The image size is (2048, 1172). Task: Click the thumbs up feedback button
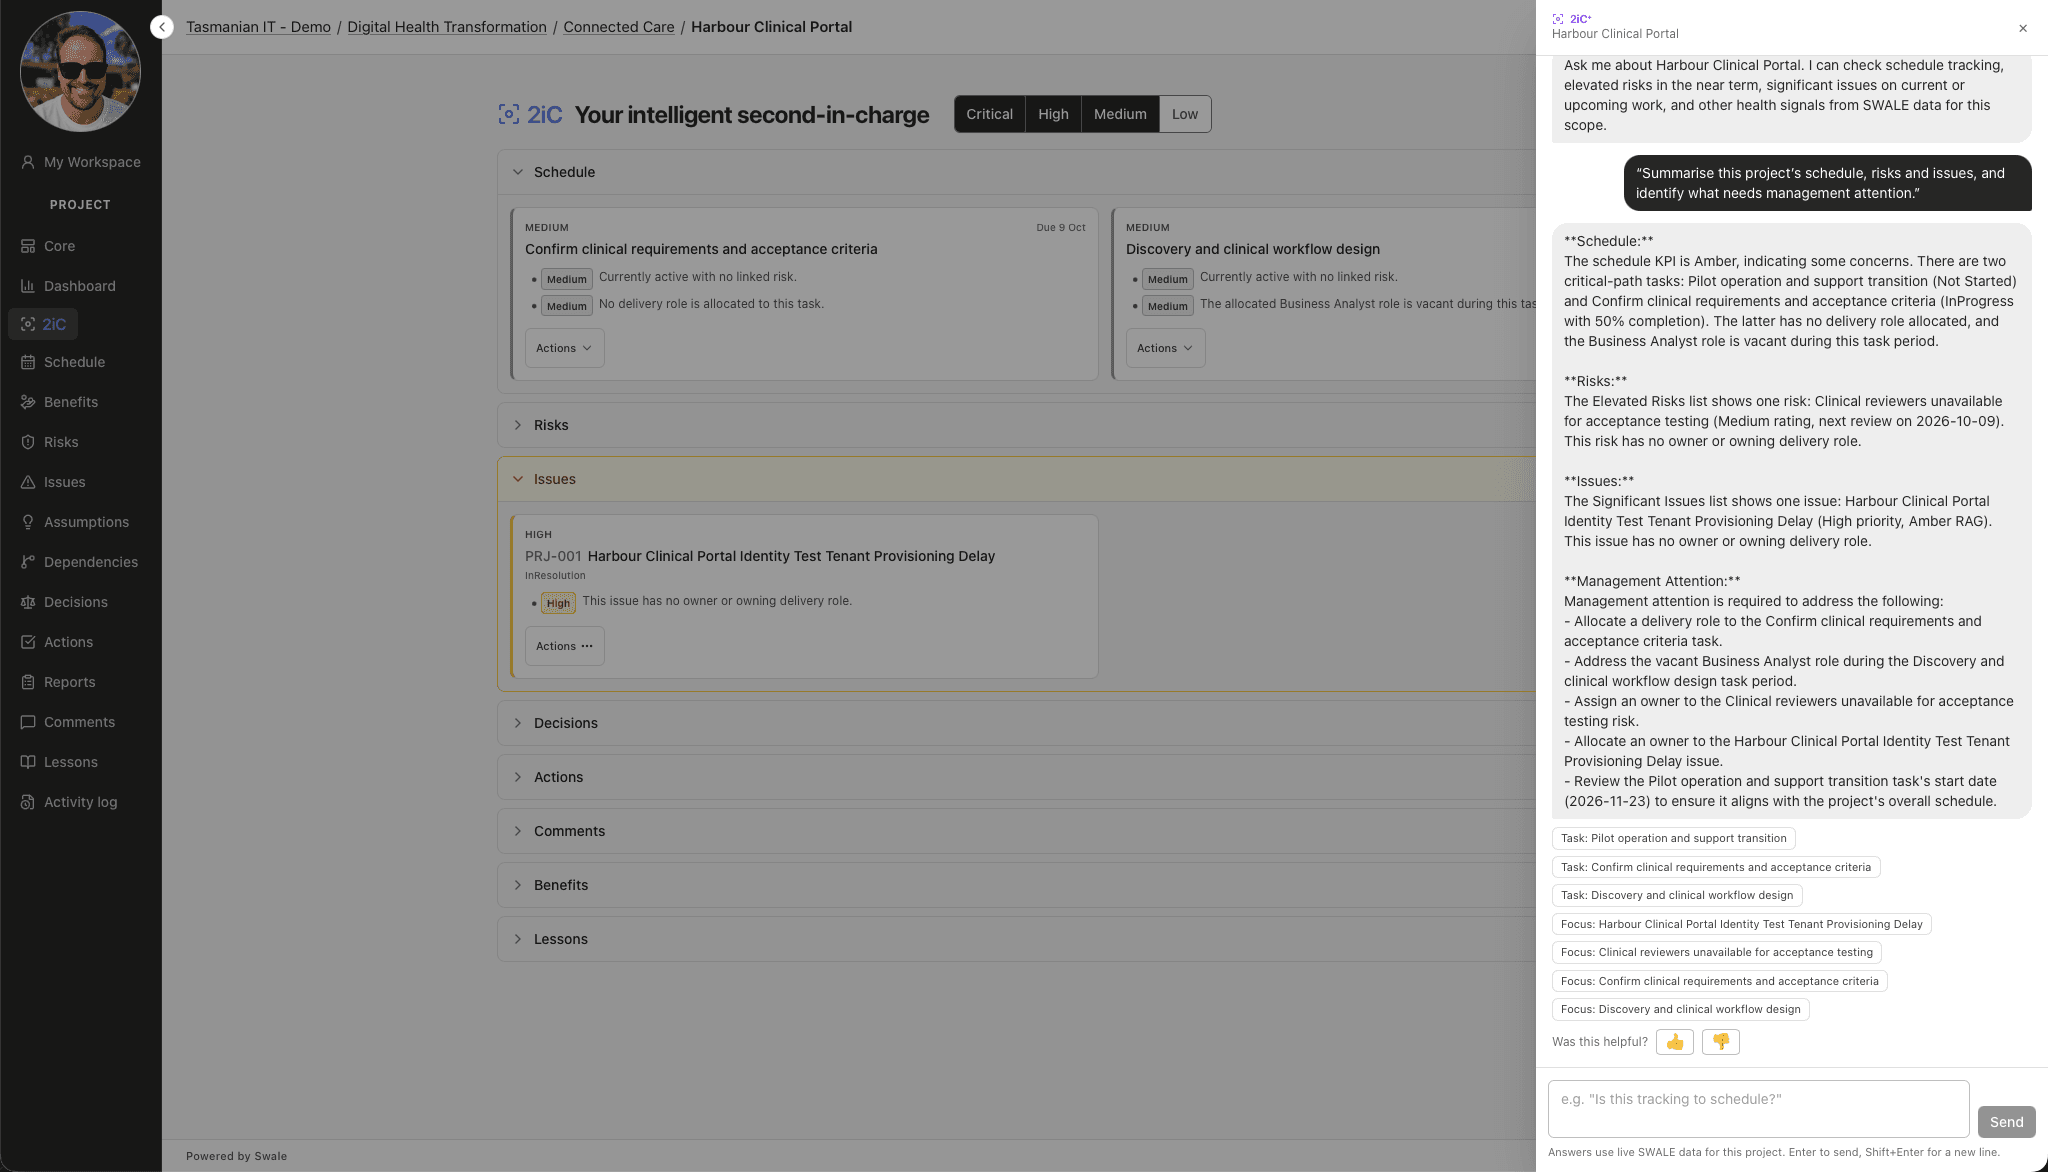coord(1675,1042)
